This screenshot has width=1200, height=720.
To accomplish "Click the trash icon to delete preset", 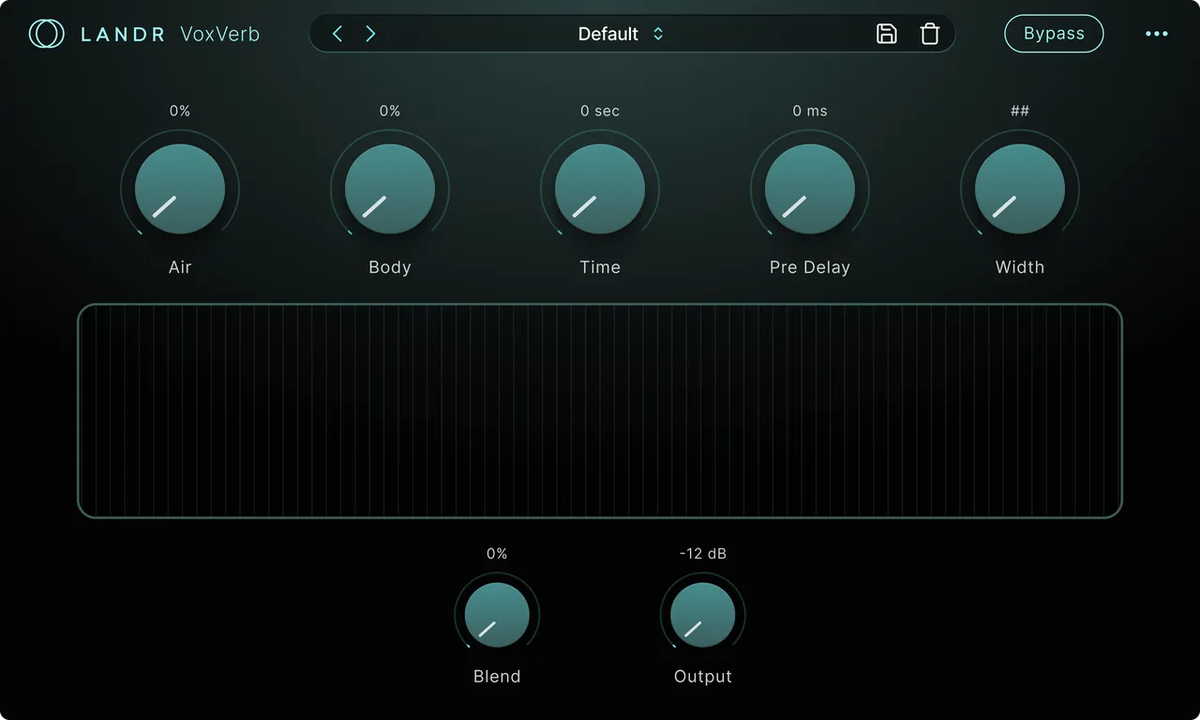I will pos(929,33).
